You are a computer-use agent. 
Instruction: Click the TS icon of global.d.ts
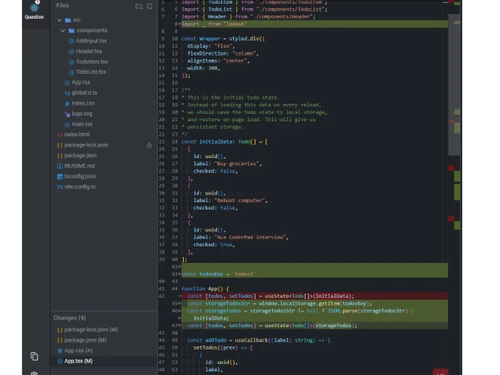67,93
